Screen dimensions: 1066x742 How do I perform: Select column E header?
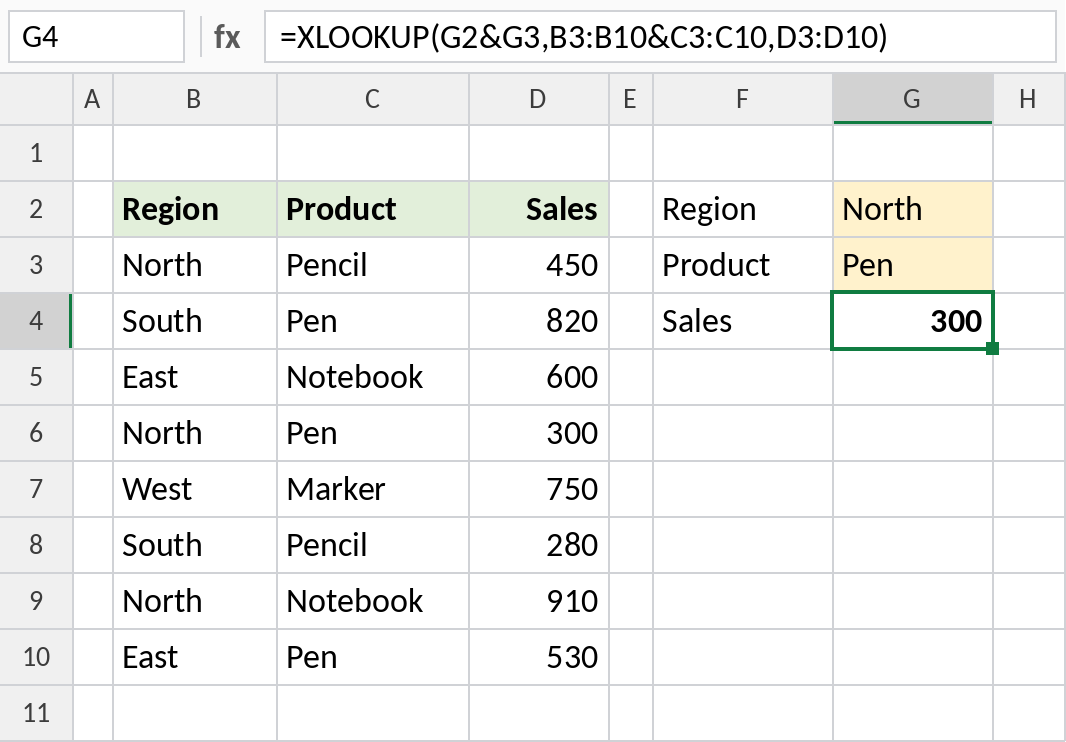630,99
